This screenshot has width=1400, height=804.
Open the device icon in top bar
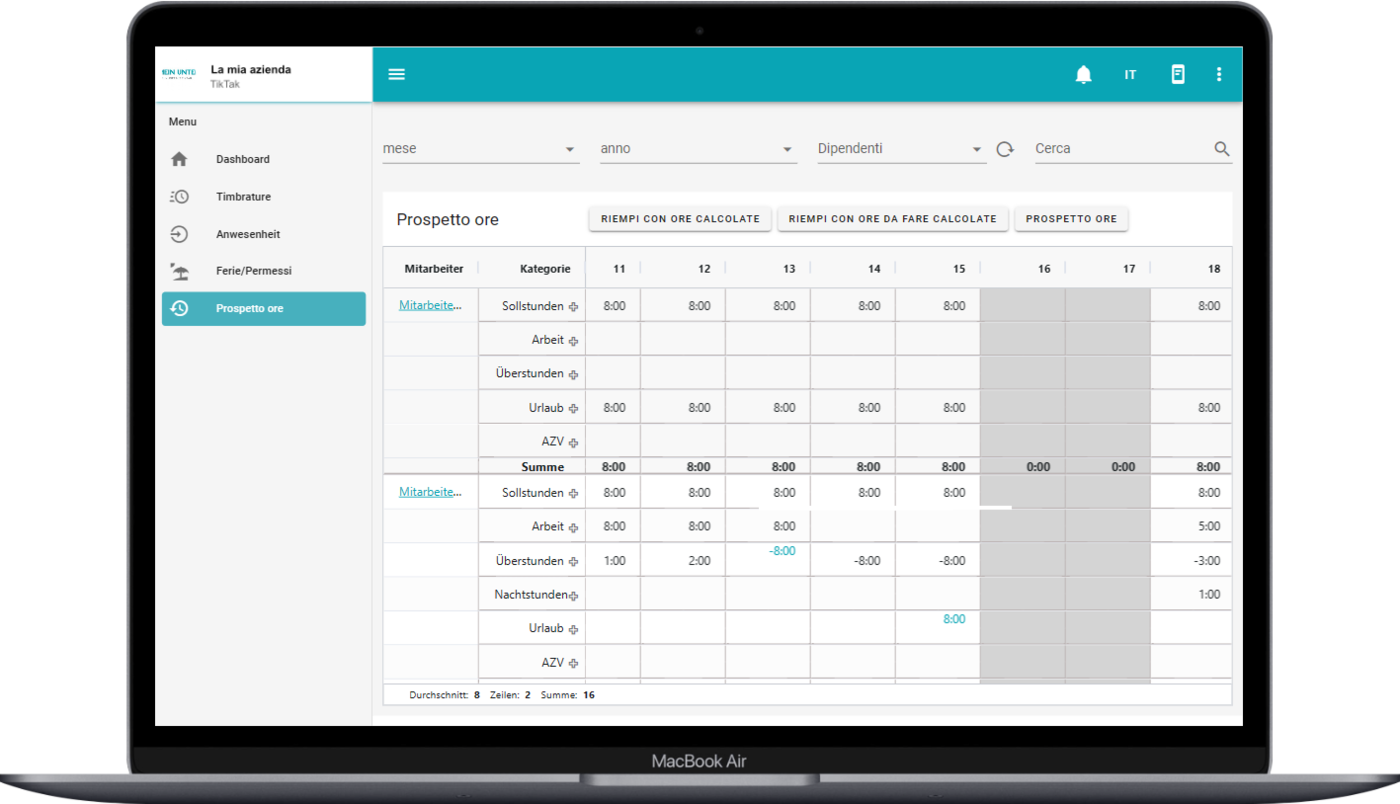pyautogui.click(x=1178, y=74)
